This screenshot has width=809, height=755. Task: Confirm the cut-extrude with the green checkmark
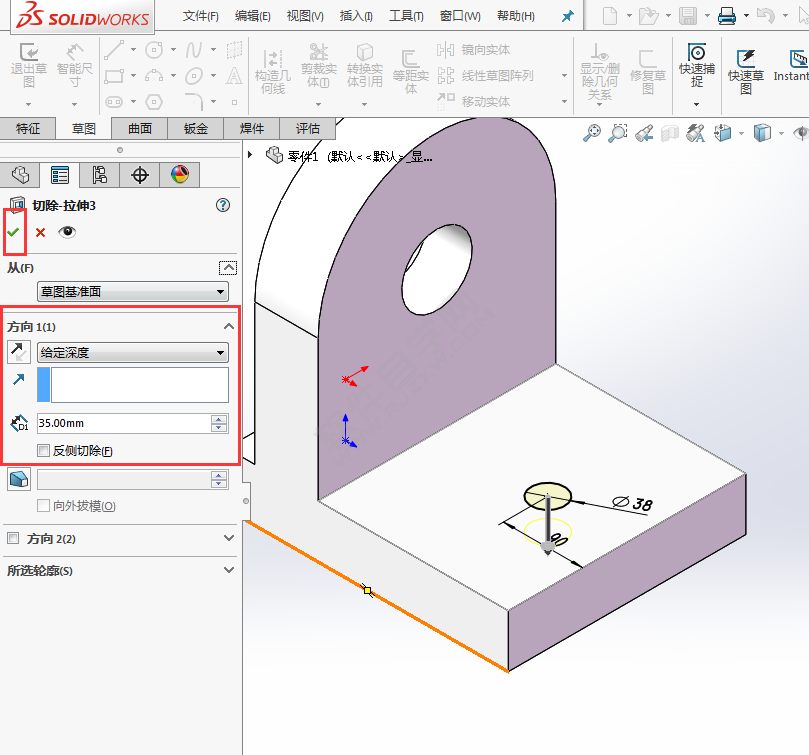(14, 231)
